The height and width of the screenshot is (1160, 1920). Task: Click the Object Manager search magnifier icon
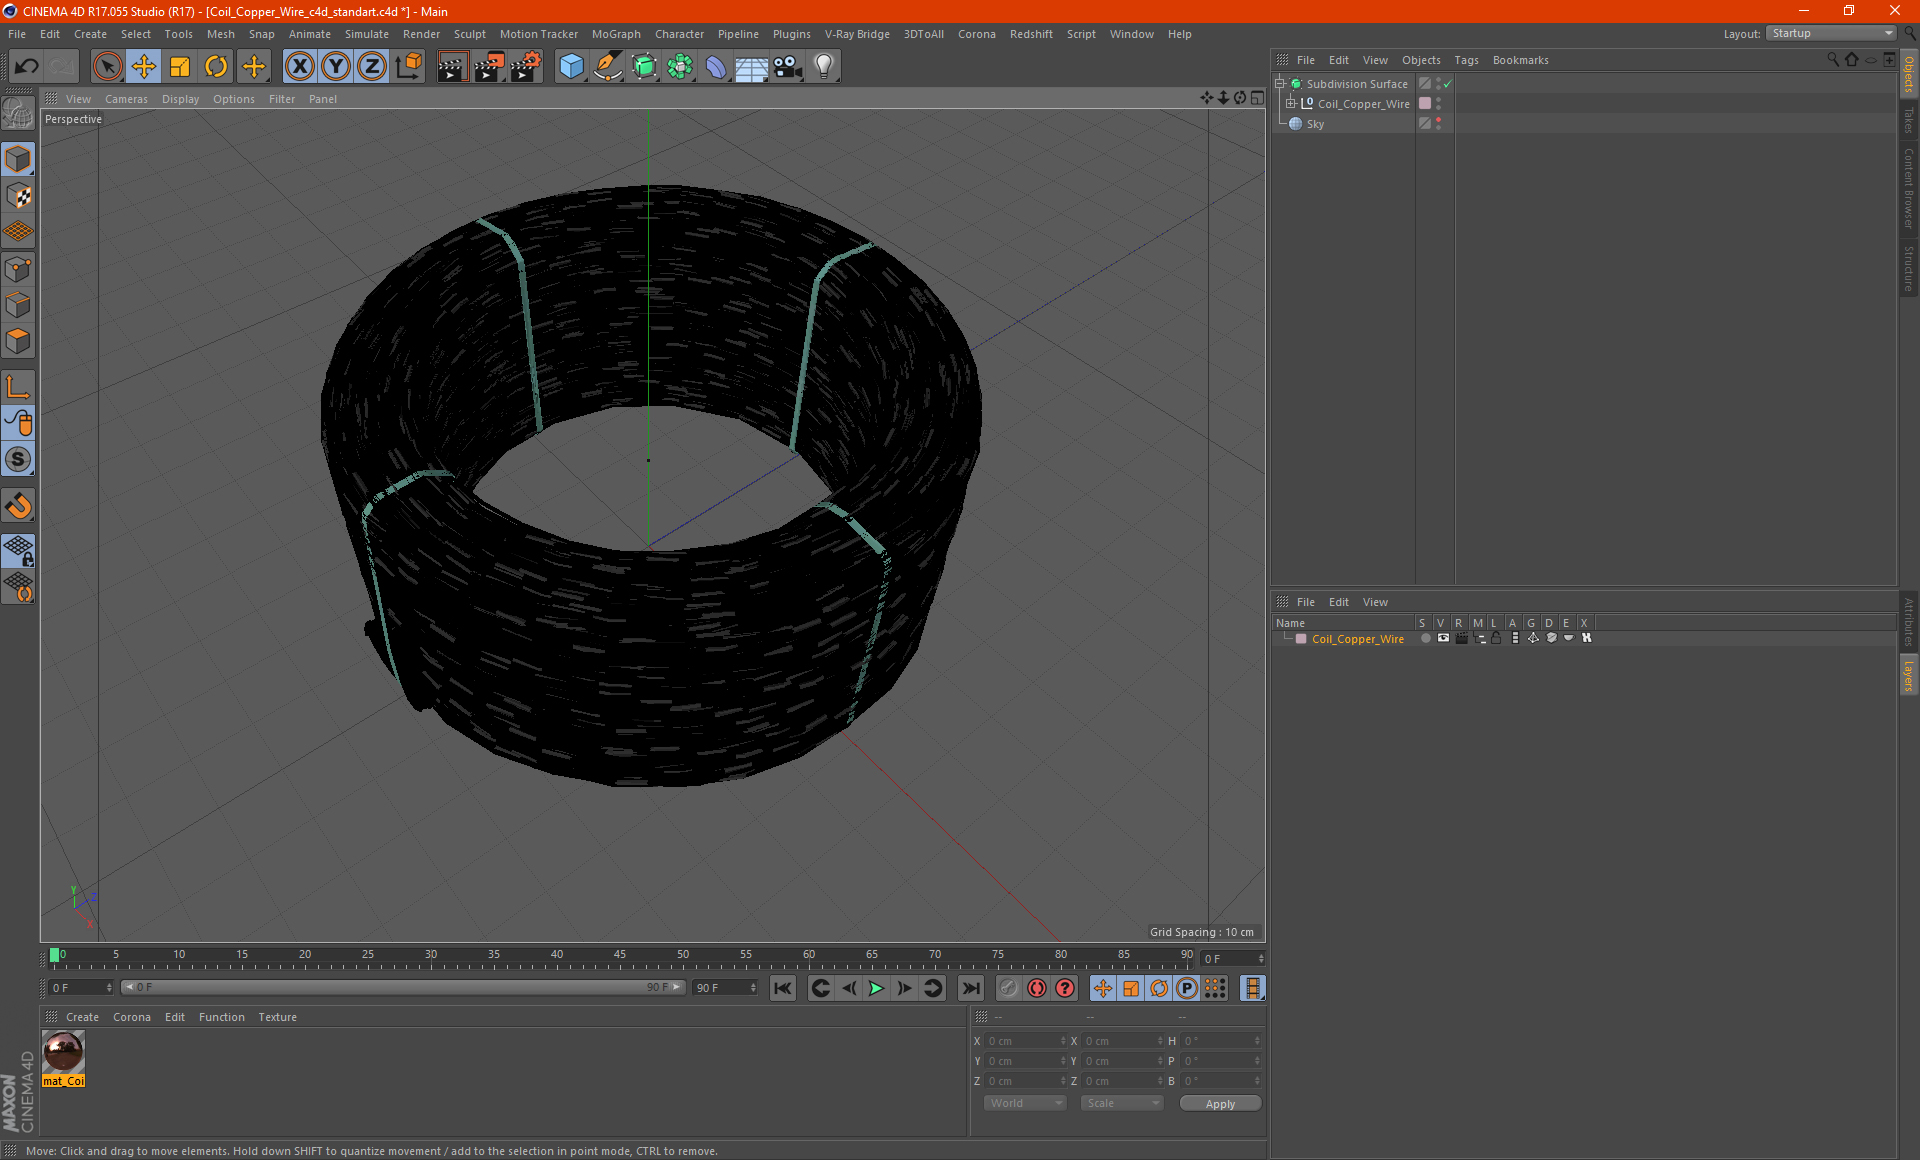tap(1833, 60)
